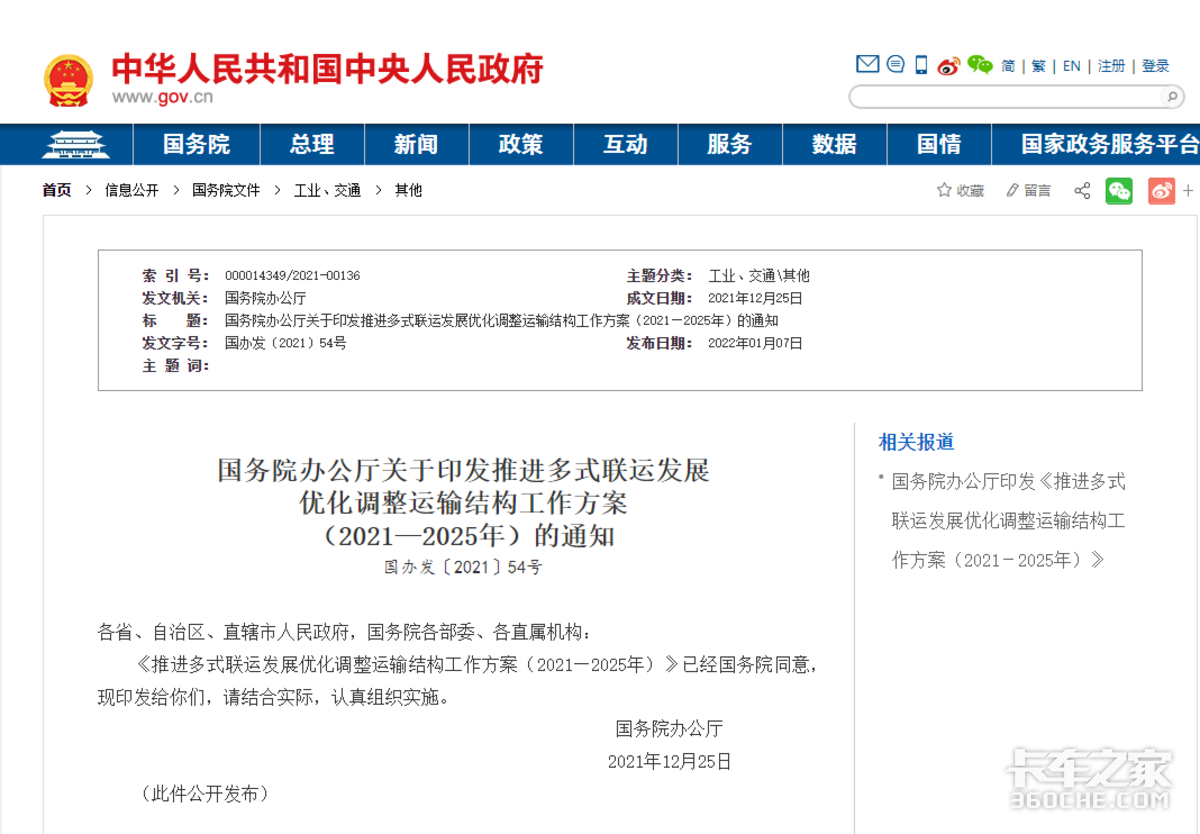Open the Weibo icon in top header
Viewport: 1200px width, 834px height.
point(948,66)
